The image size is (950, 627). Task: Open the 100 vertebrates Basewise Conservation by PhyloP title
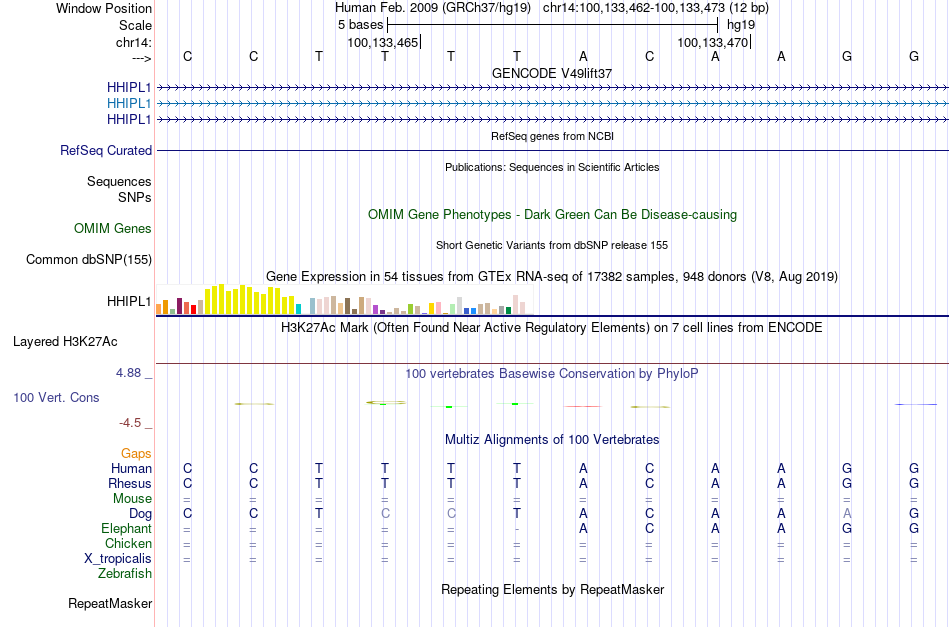552,374
